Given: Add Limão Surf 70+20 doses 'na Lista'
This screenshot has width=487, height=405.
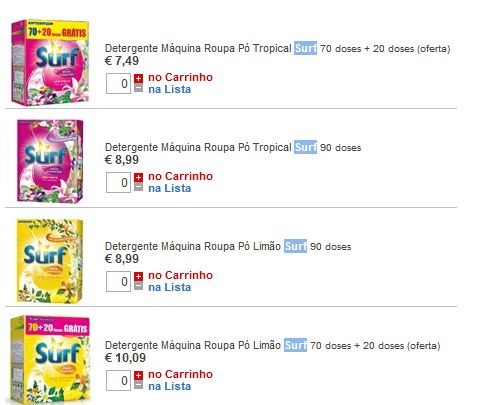Looking at the screenshot, I should tap(170, 386).
